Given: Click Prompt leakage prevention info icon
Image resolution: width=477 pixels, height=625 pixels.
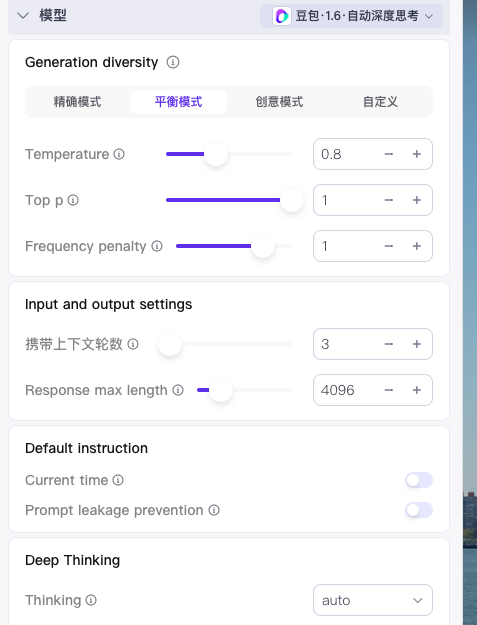Looking at the screenshot, I should [214, 510].
